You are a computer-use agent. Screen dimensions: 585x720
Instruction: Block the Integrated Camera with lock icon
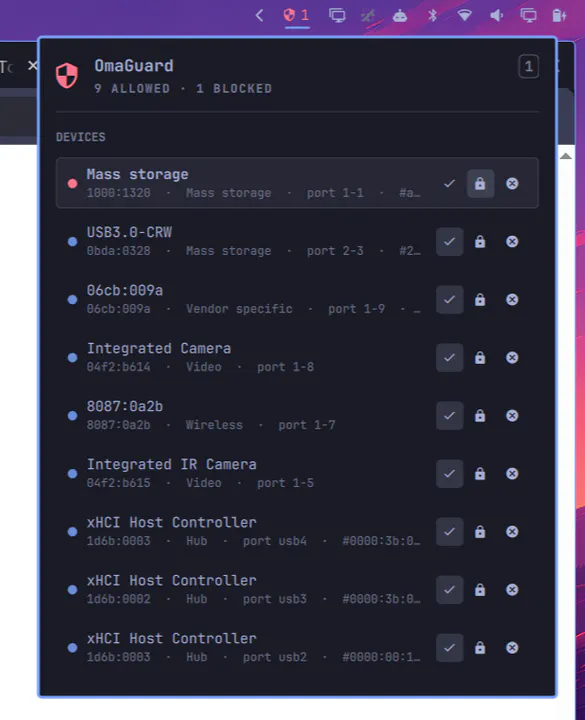coord(480,358)
